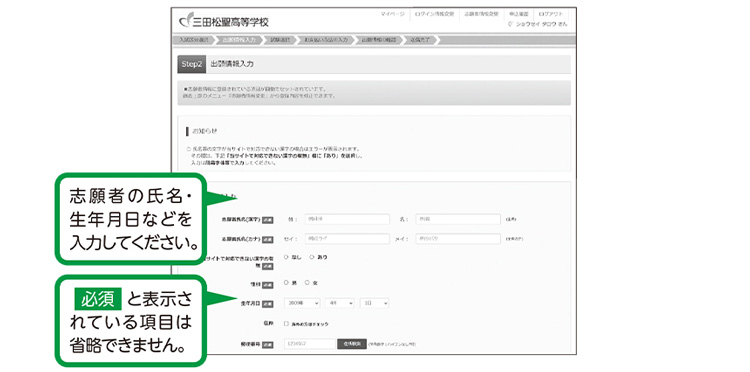Open the マイページ menu link
This screenshot has height=372, width=750.
pos(392,14)
